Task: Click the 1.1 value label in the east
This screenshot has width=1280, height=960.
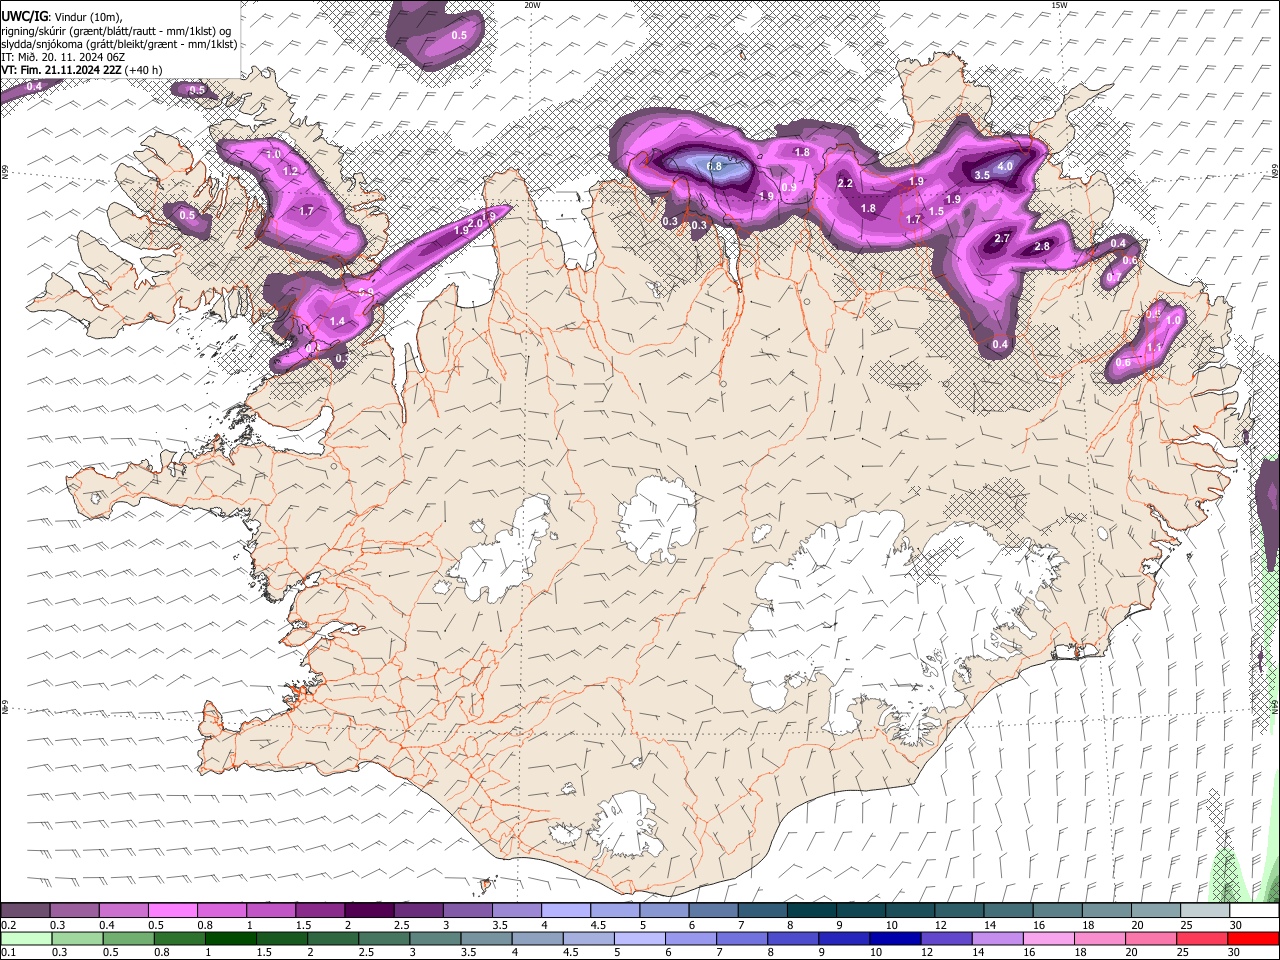Action: click(1154, 347)
